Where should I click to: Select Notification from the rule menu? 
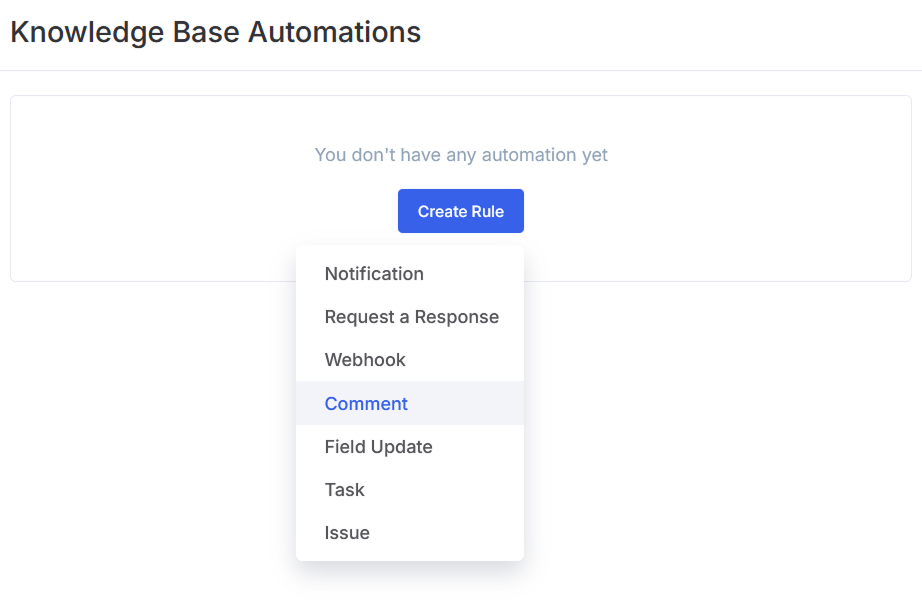tap(374, 274)
